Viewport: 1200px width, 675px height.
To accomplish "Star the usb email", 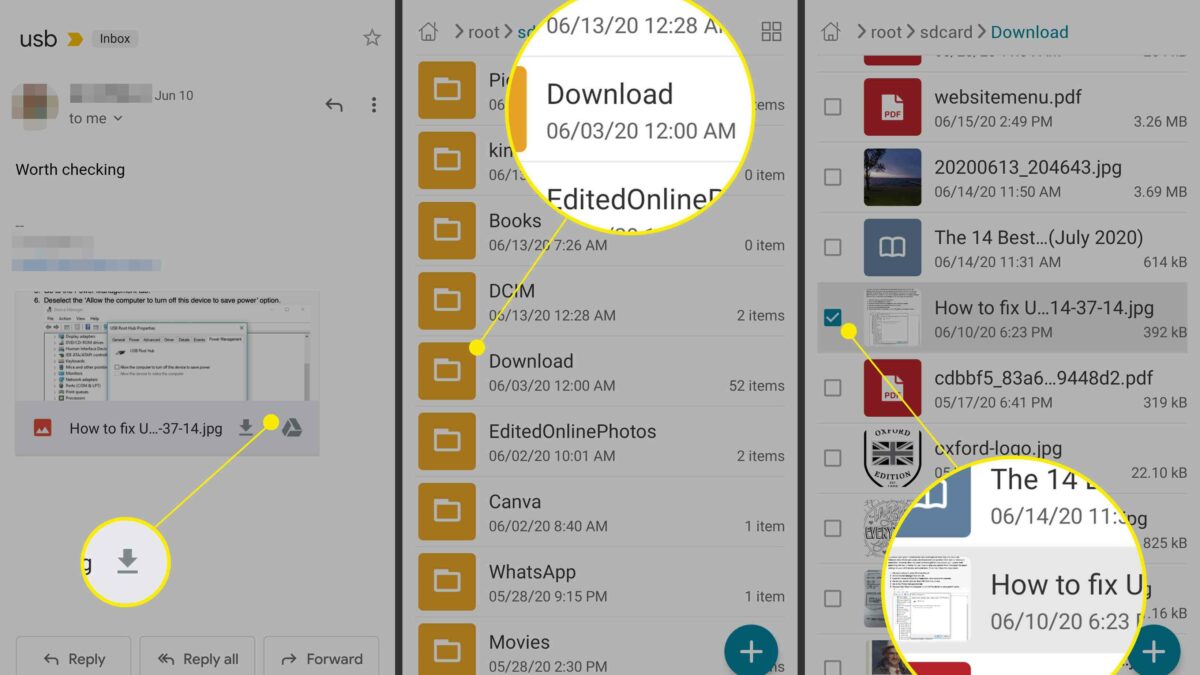I will (372, 38).
